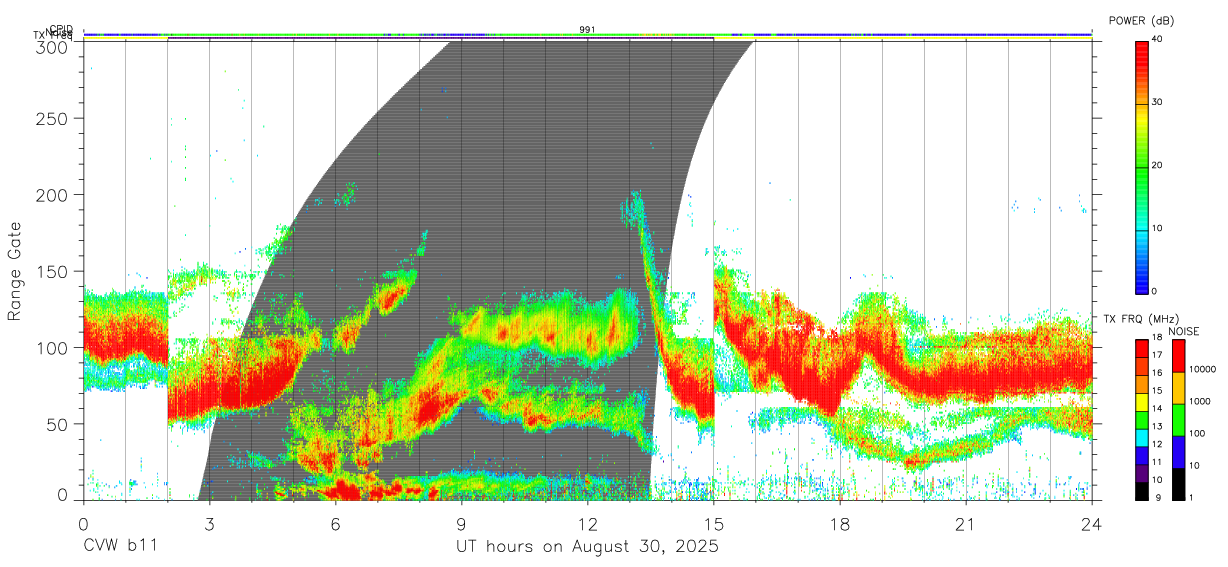Click the 9 tick on UT hours axis
Screen dimensions: 1228x567
[x=461, y=523]
